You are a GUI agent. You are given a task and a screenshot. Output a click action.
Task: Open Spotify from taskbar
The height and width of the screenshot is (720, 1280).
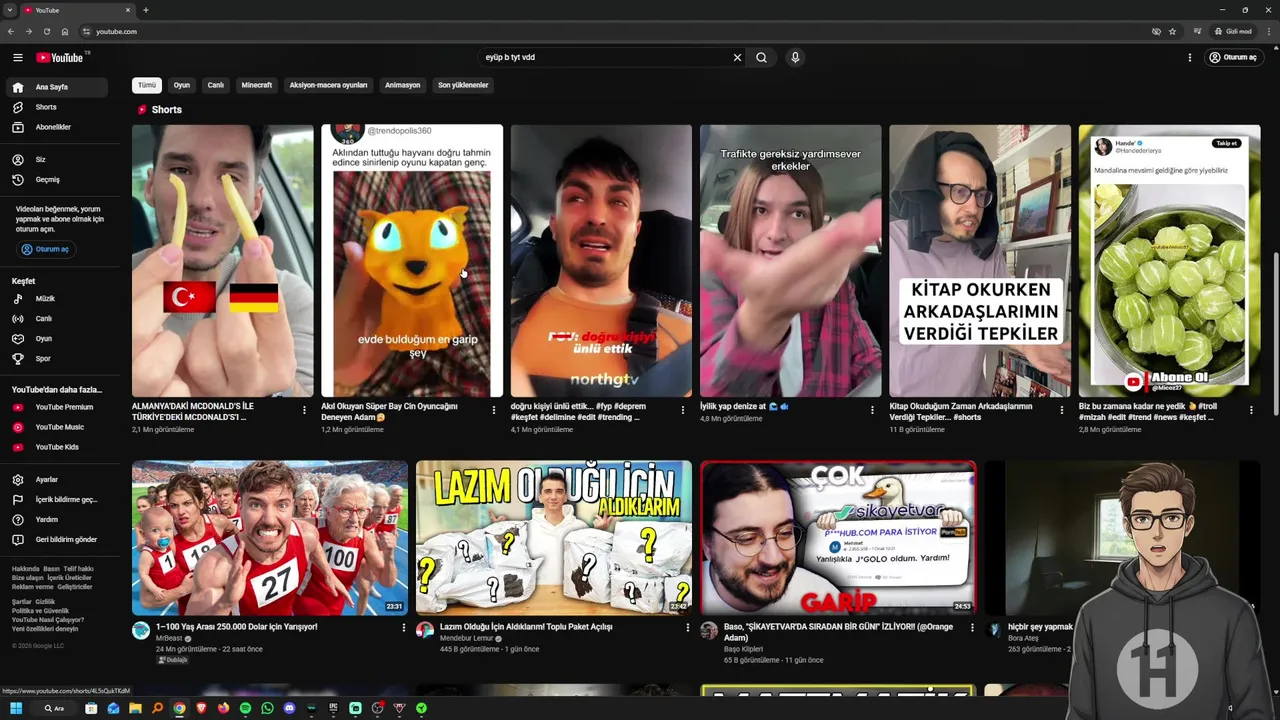pyautogui.click(x=245, y=708)
